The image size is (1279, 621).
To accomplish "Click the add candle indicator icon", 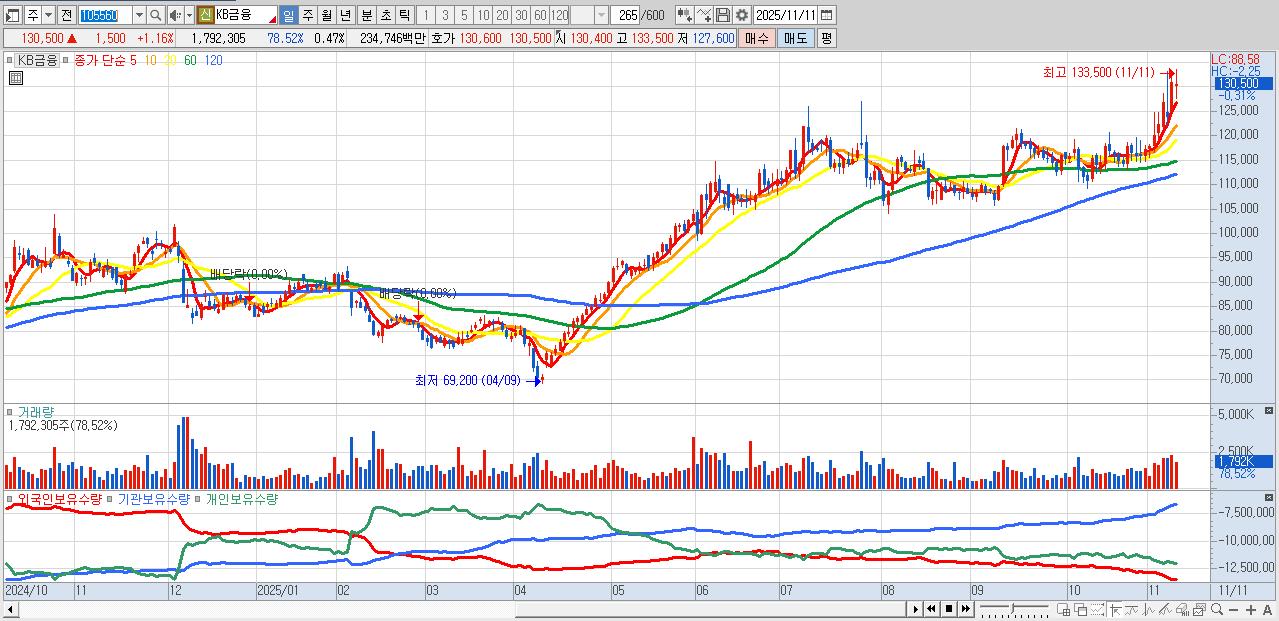I will 685,16.
